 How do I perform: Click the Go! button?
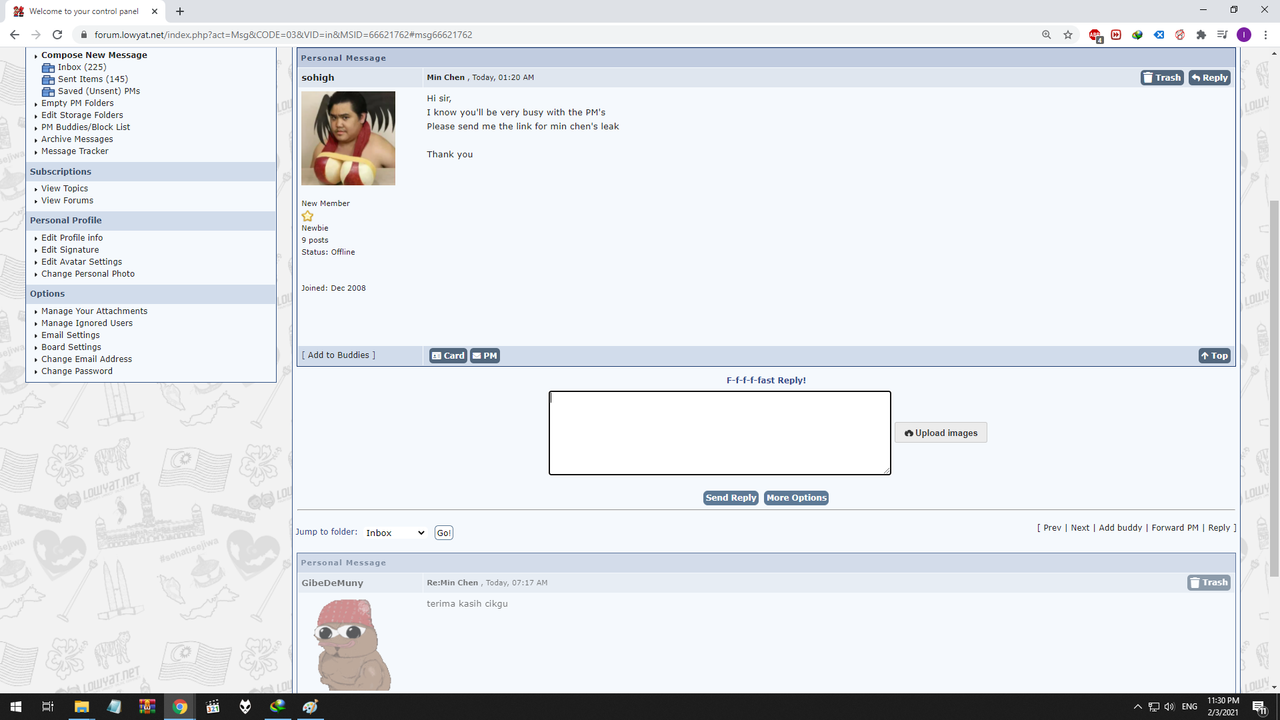pos(444,533)
